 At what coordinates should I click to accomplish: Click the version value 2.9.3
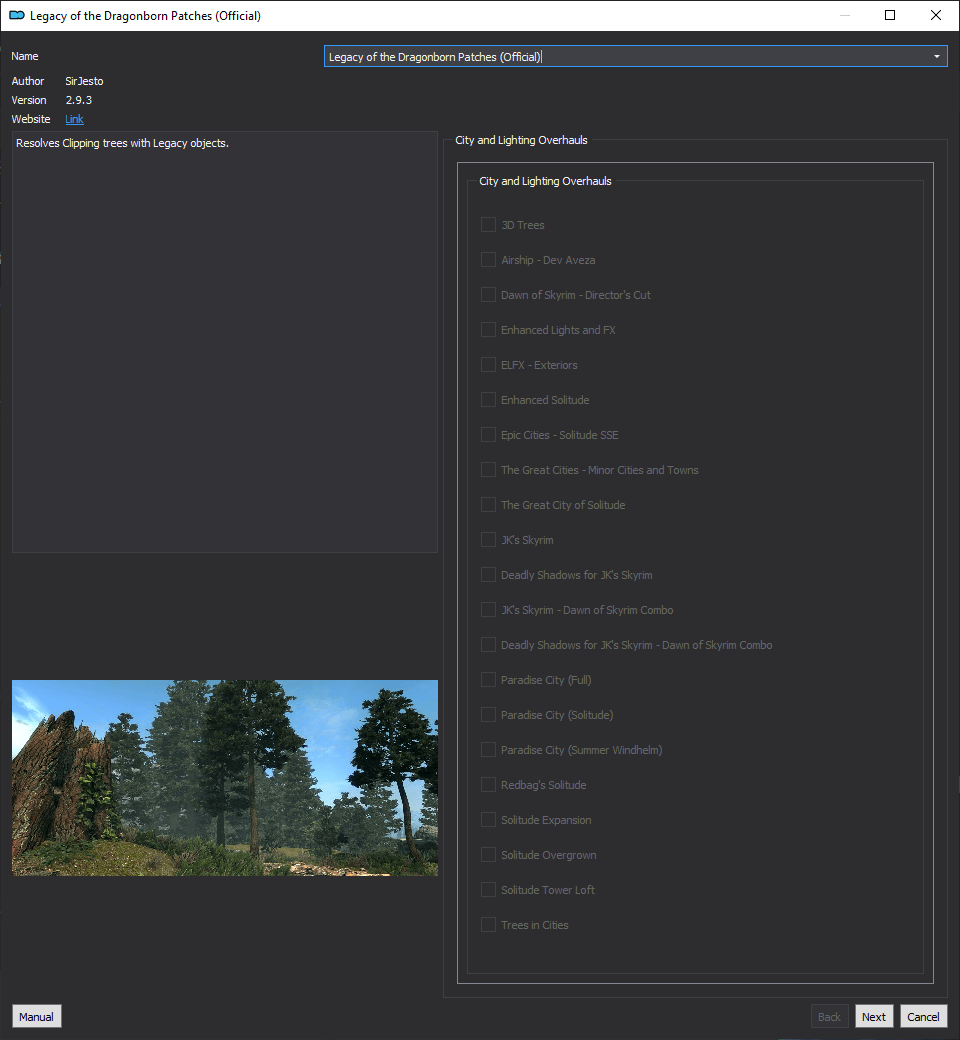point(79,100)
